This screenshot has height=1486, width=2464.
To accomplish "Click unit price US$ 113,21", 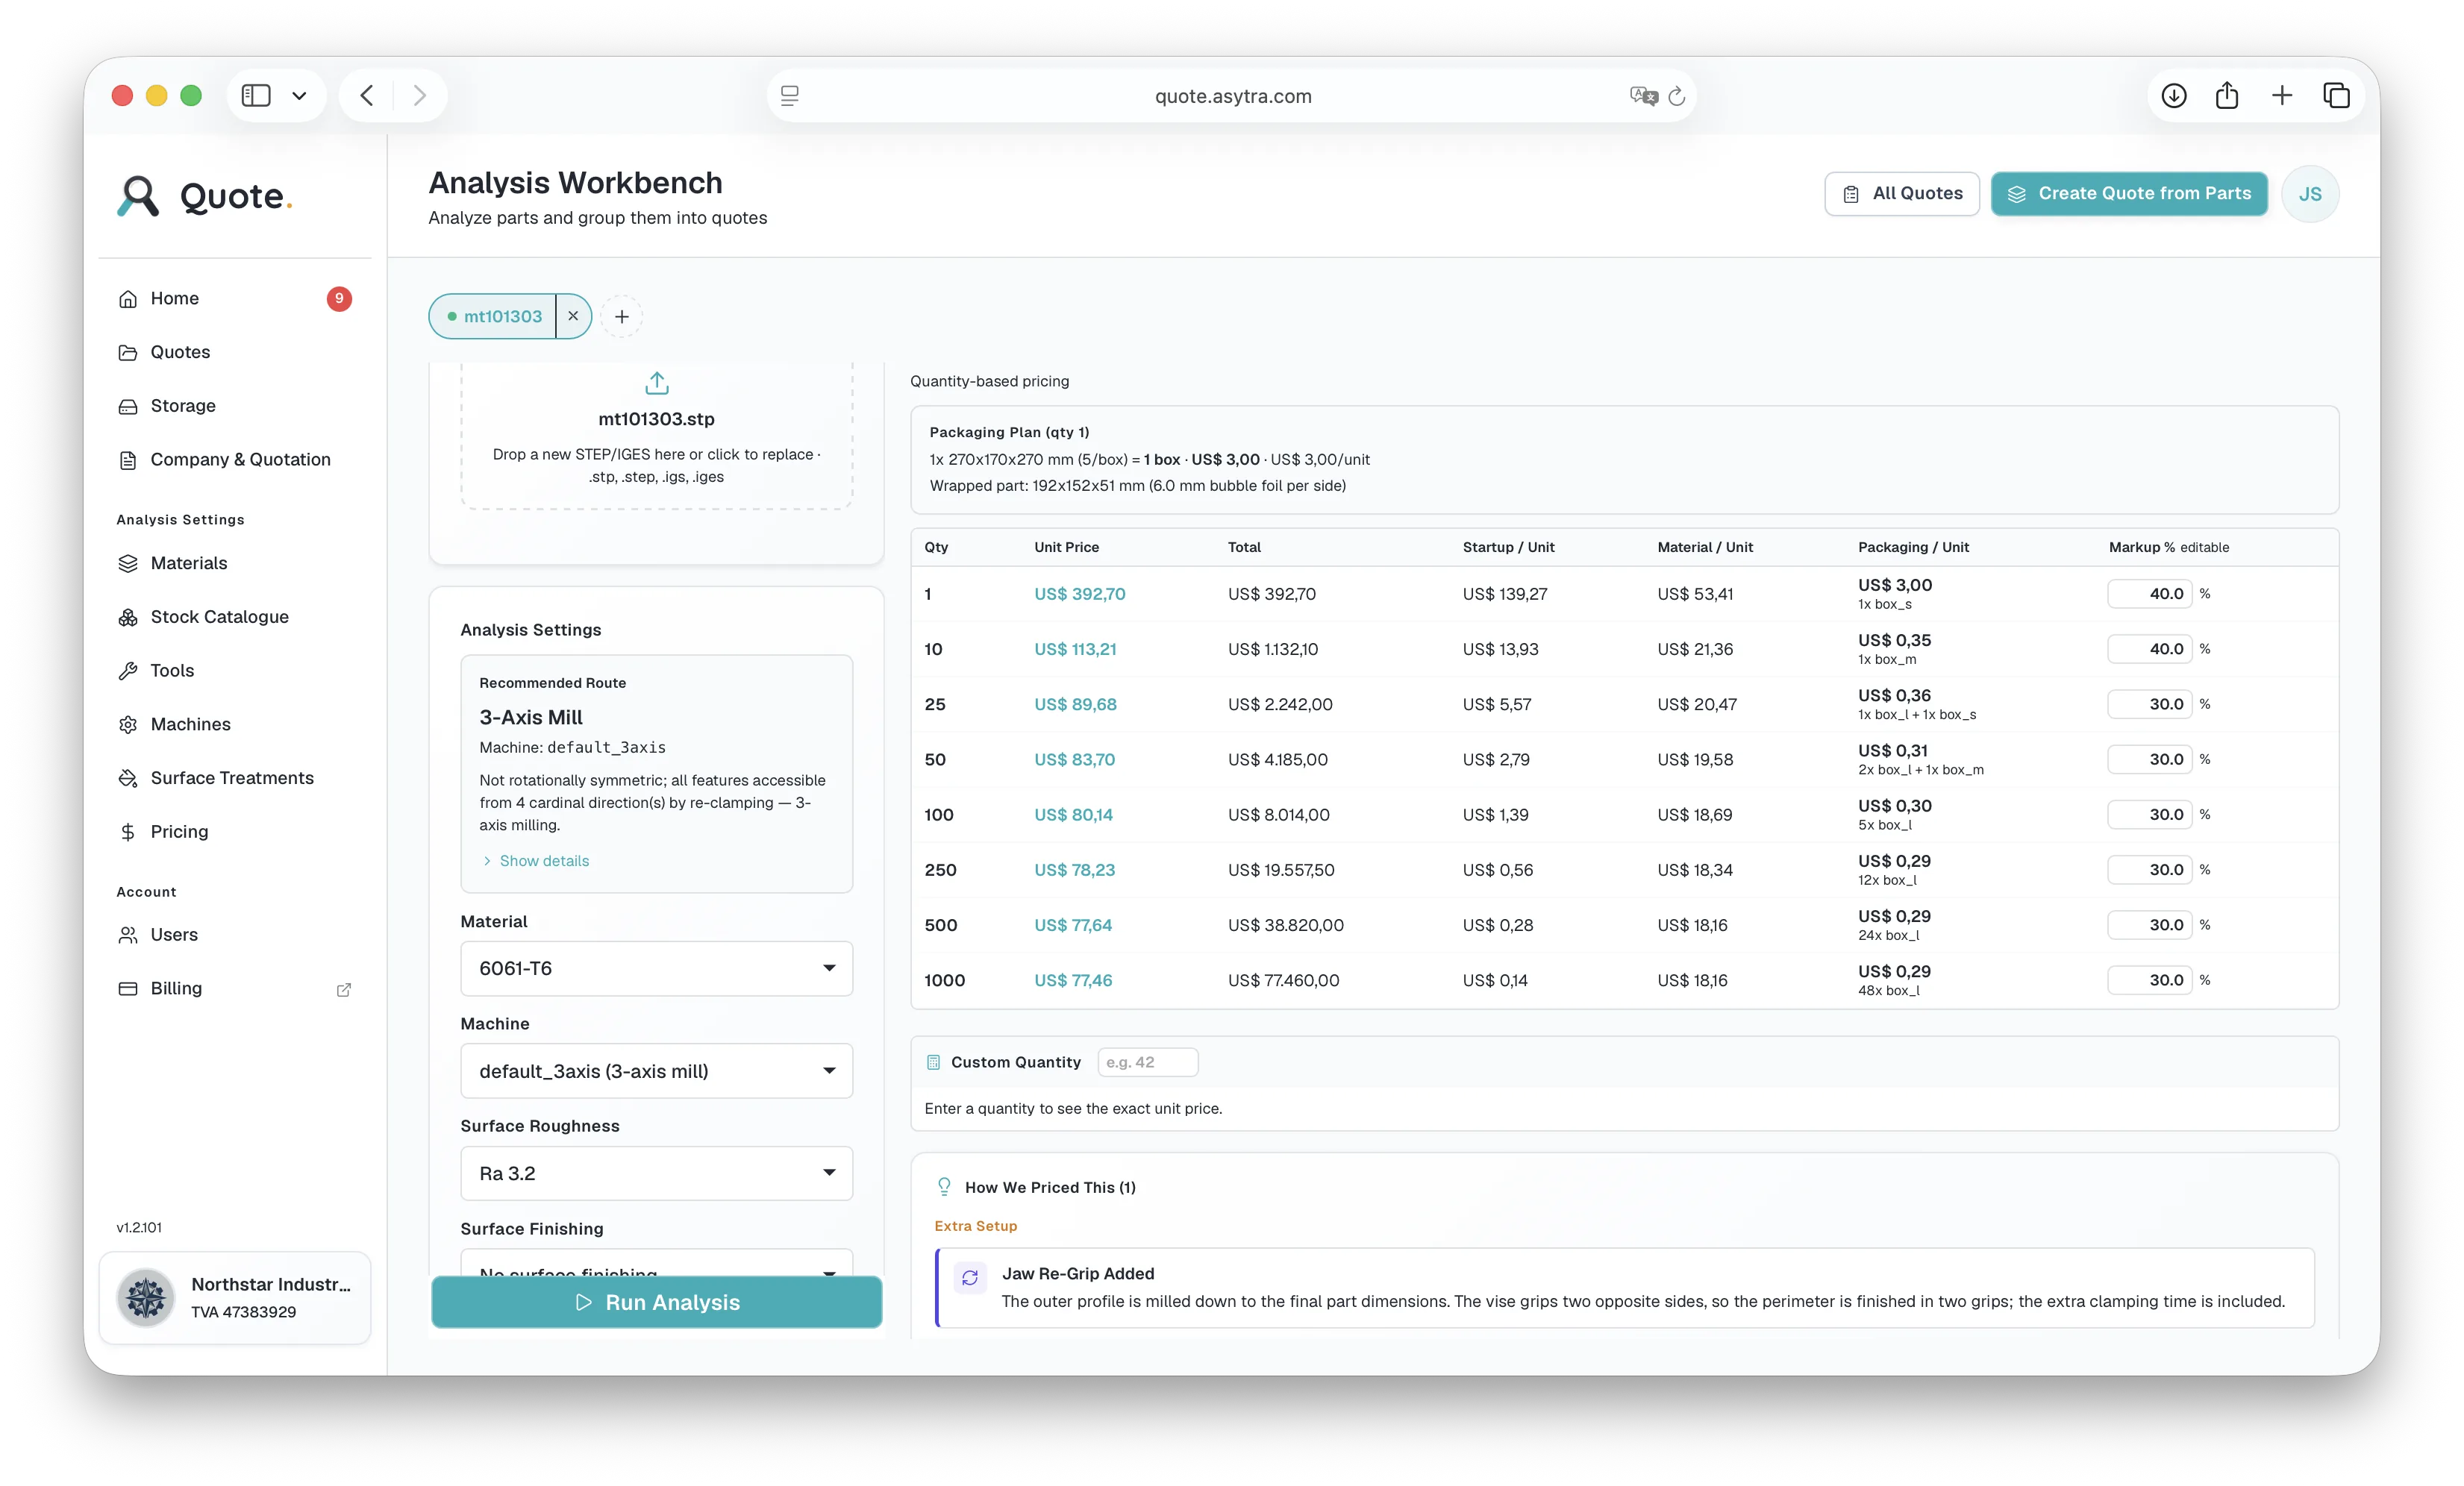I will [1075, 649].
